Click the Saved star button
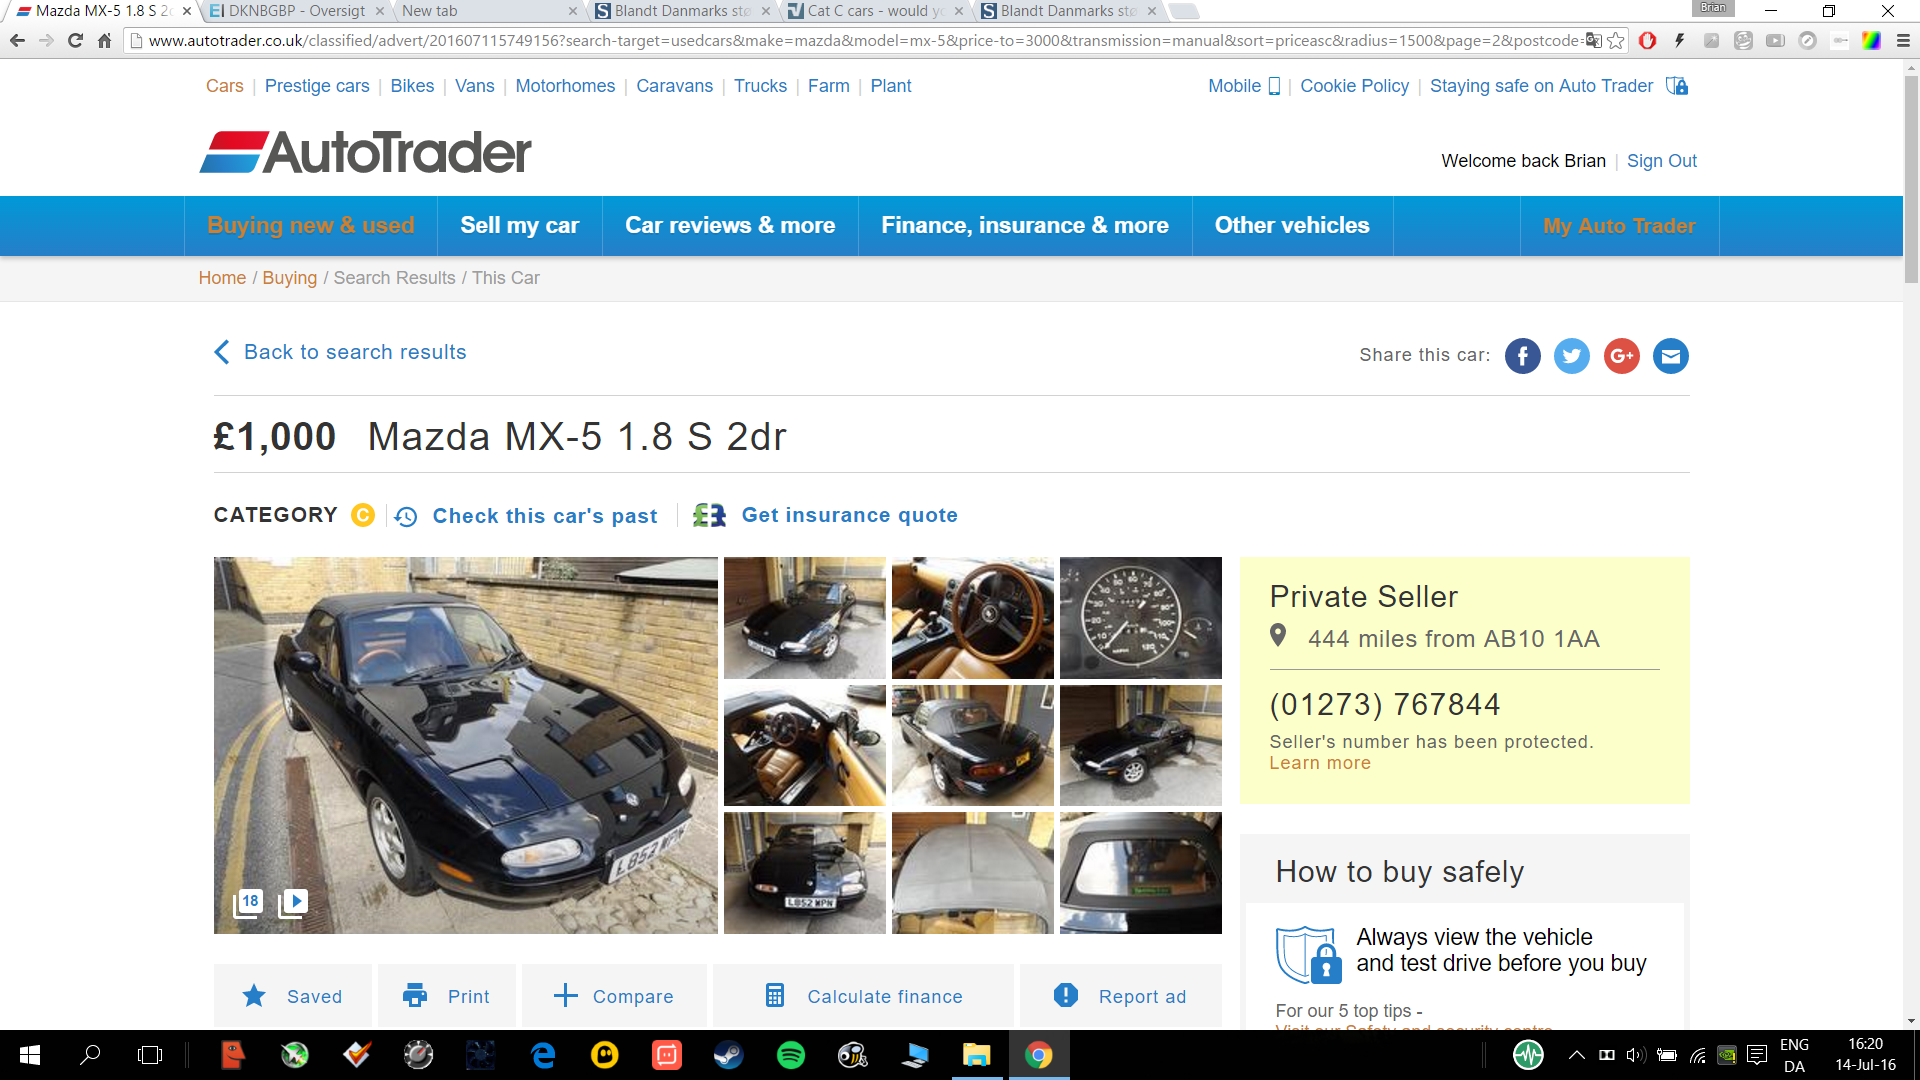 (x=293, y=996)
